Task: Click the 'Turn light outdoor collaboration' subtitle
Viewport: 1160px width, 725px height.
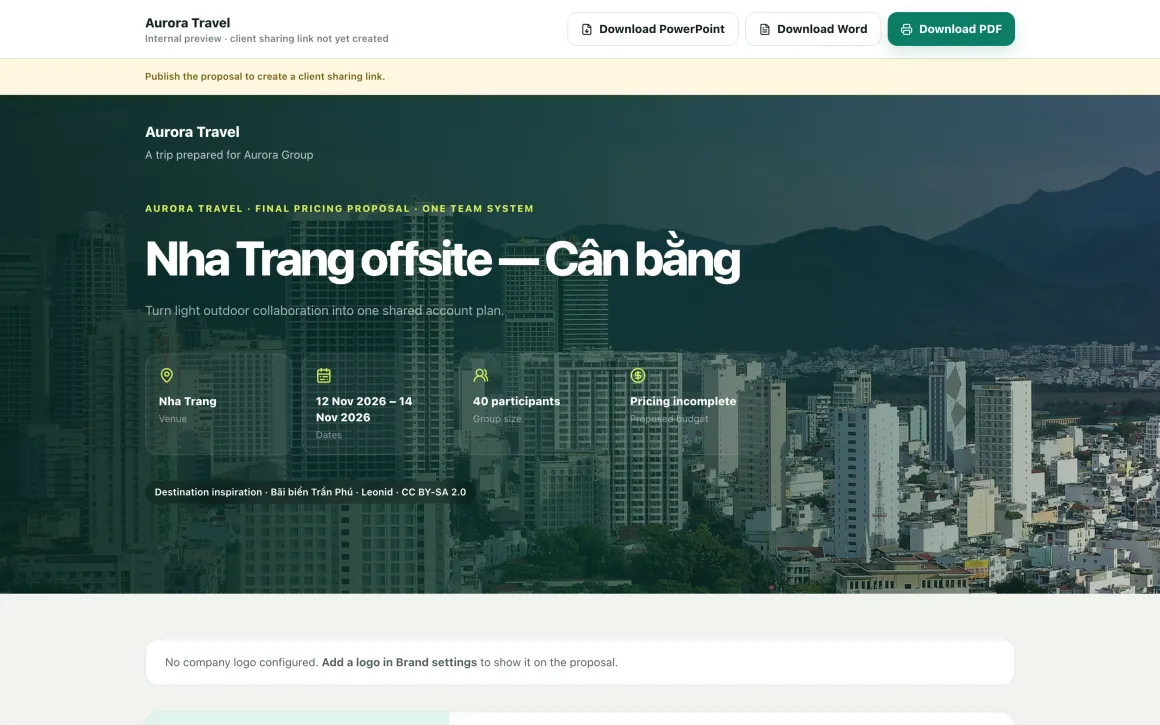Action: click(324, 311)
